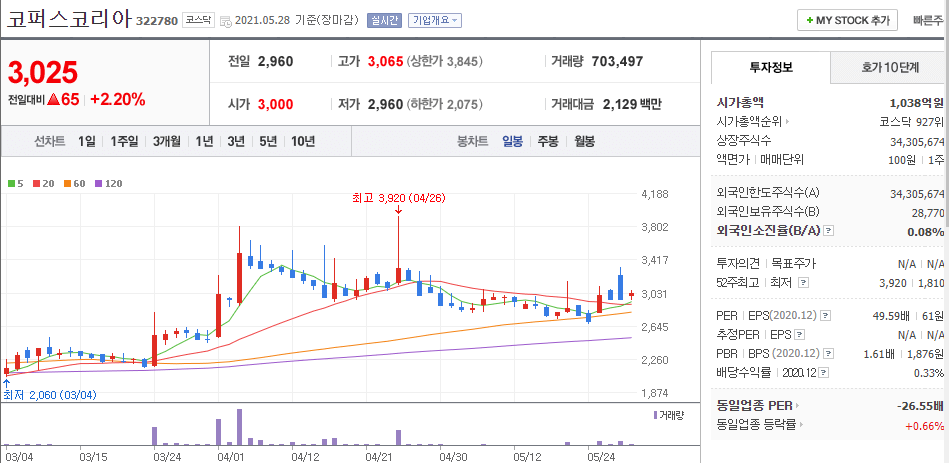The width and height of the screenshot is (949, 463).
Task: Open help icon next to 추정PER EPS
Action: [x=800, y=334]
